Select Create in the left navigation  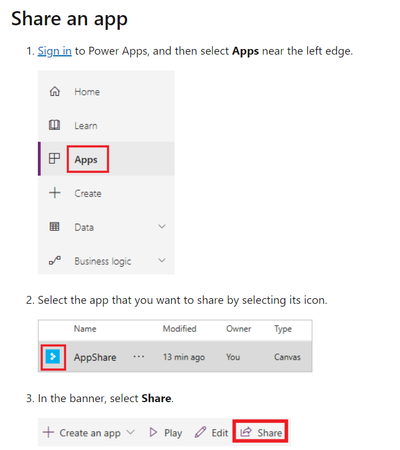point(88,193)
